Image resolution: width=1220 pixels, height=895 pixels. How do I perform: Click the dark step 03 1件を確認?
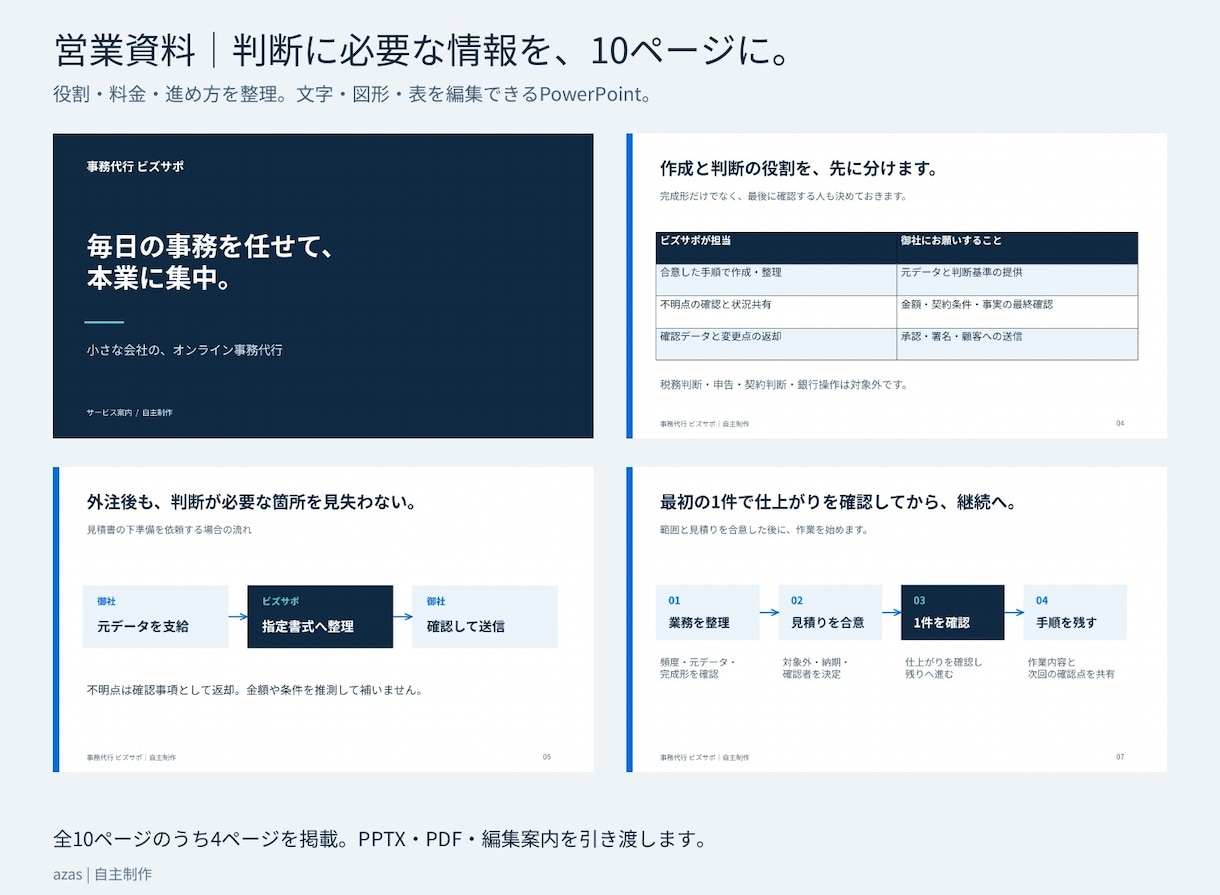click(952, 613)
